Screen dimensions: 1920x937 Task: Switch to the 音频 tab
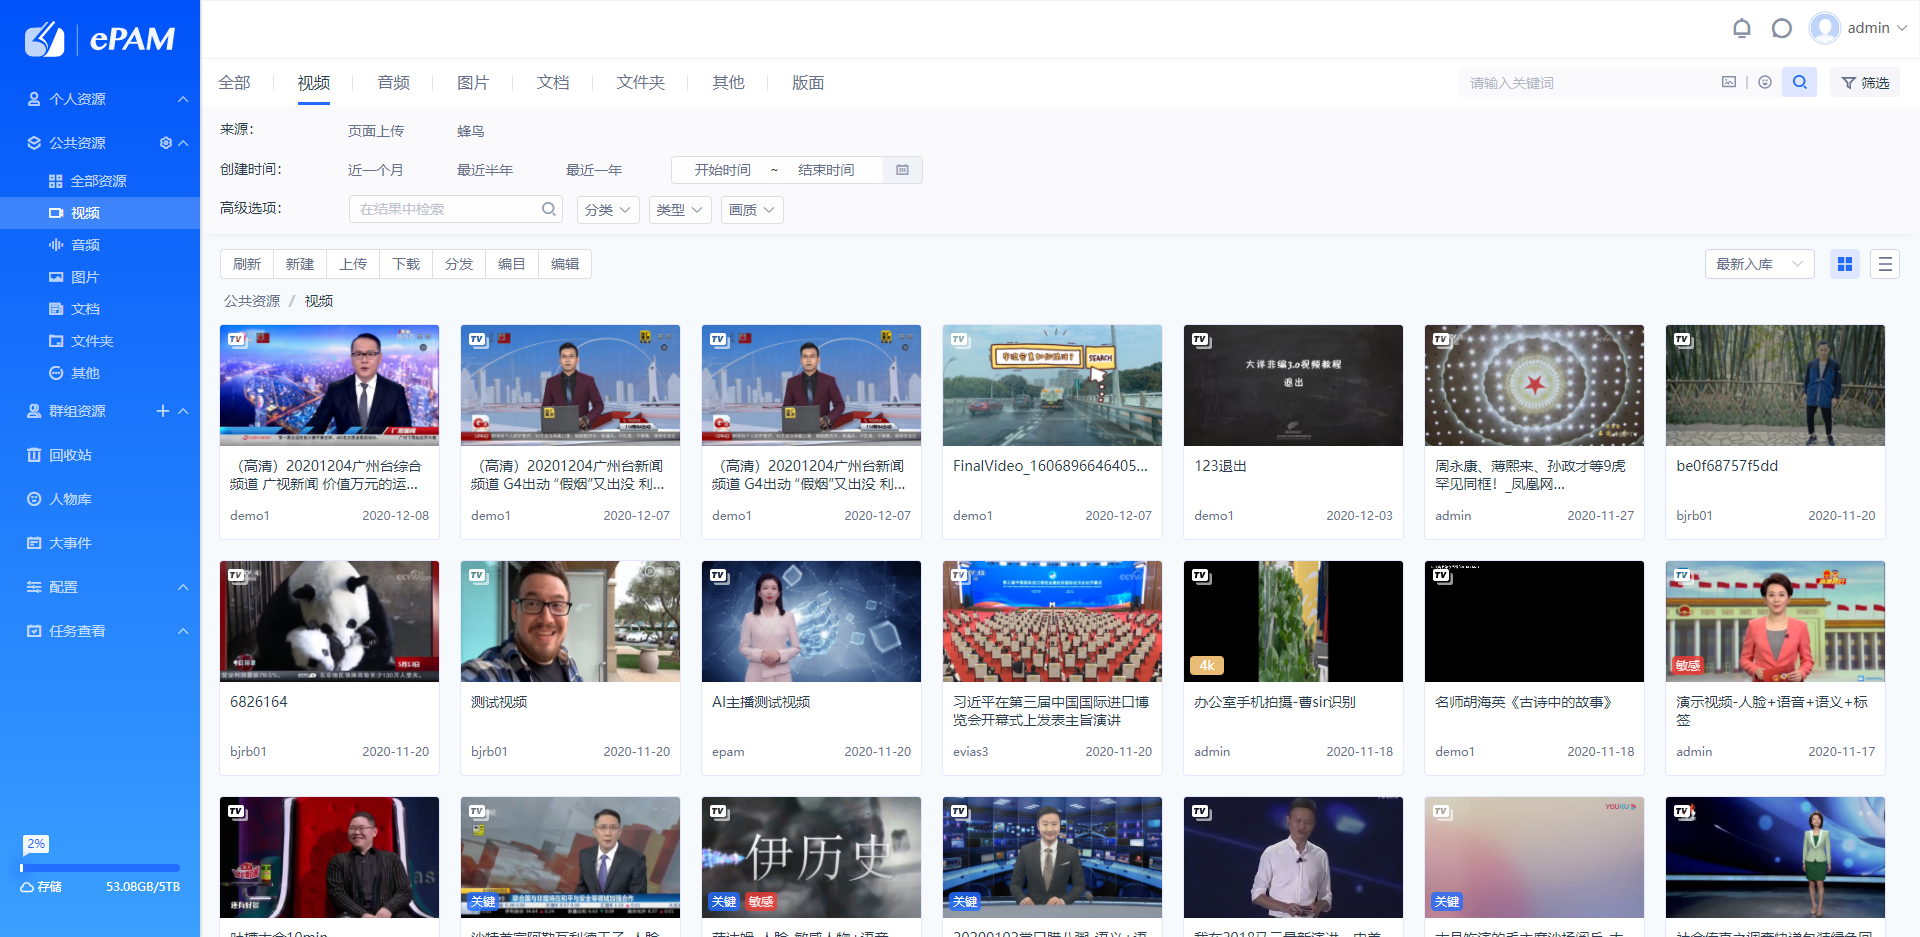(393, 83)
